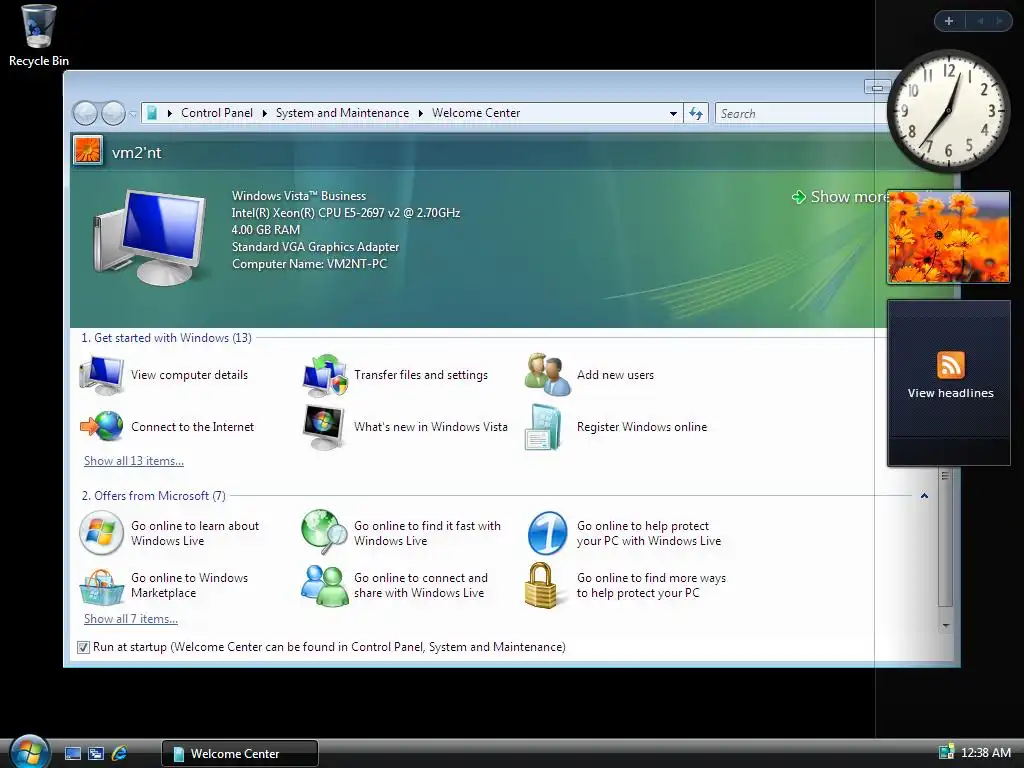1024x768 pixels.
Task: Open the recent pages dropdown beside Forward button
Action: pos(133,114)
